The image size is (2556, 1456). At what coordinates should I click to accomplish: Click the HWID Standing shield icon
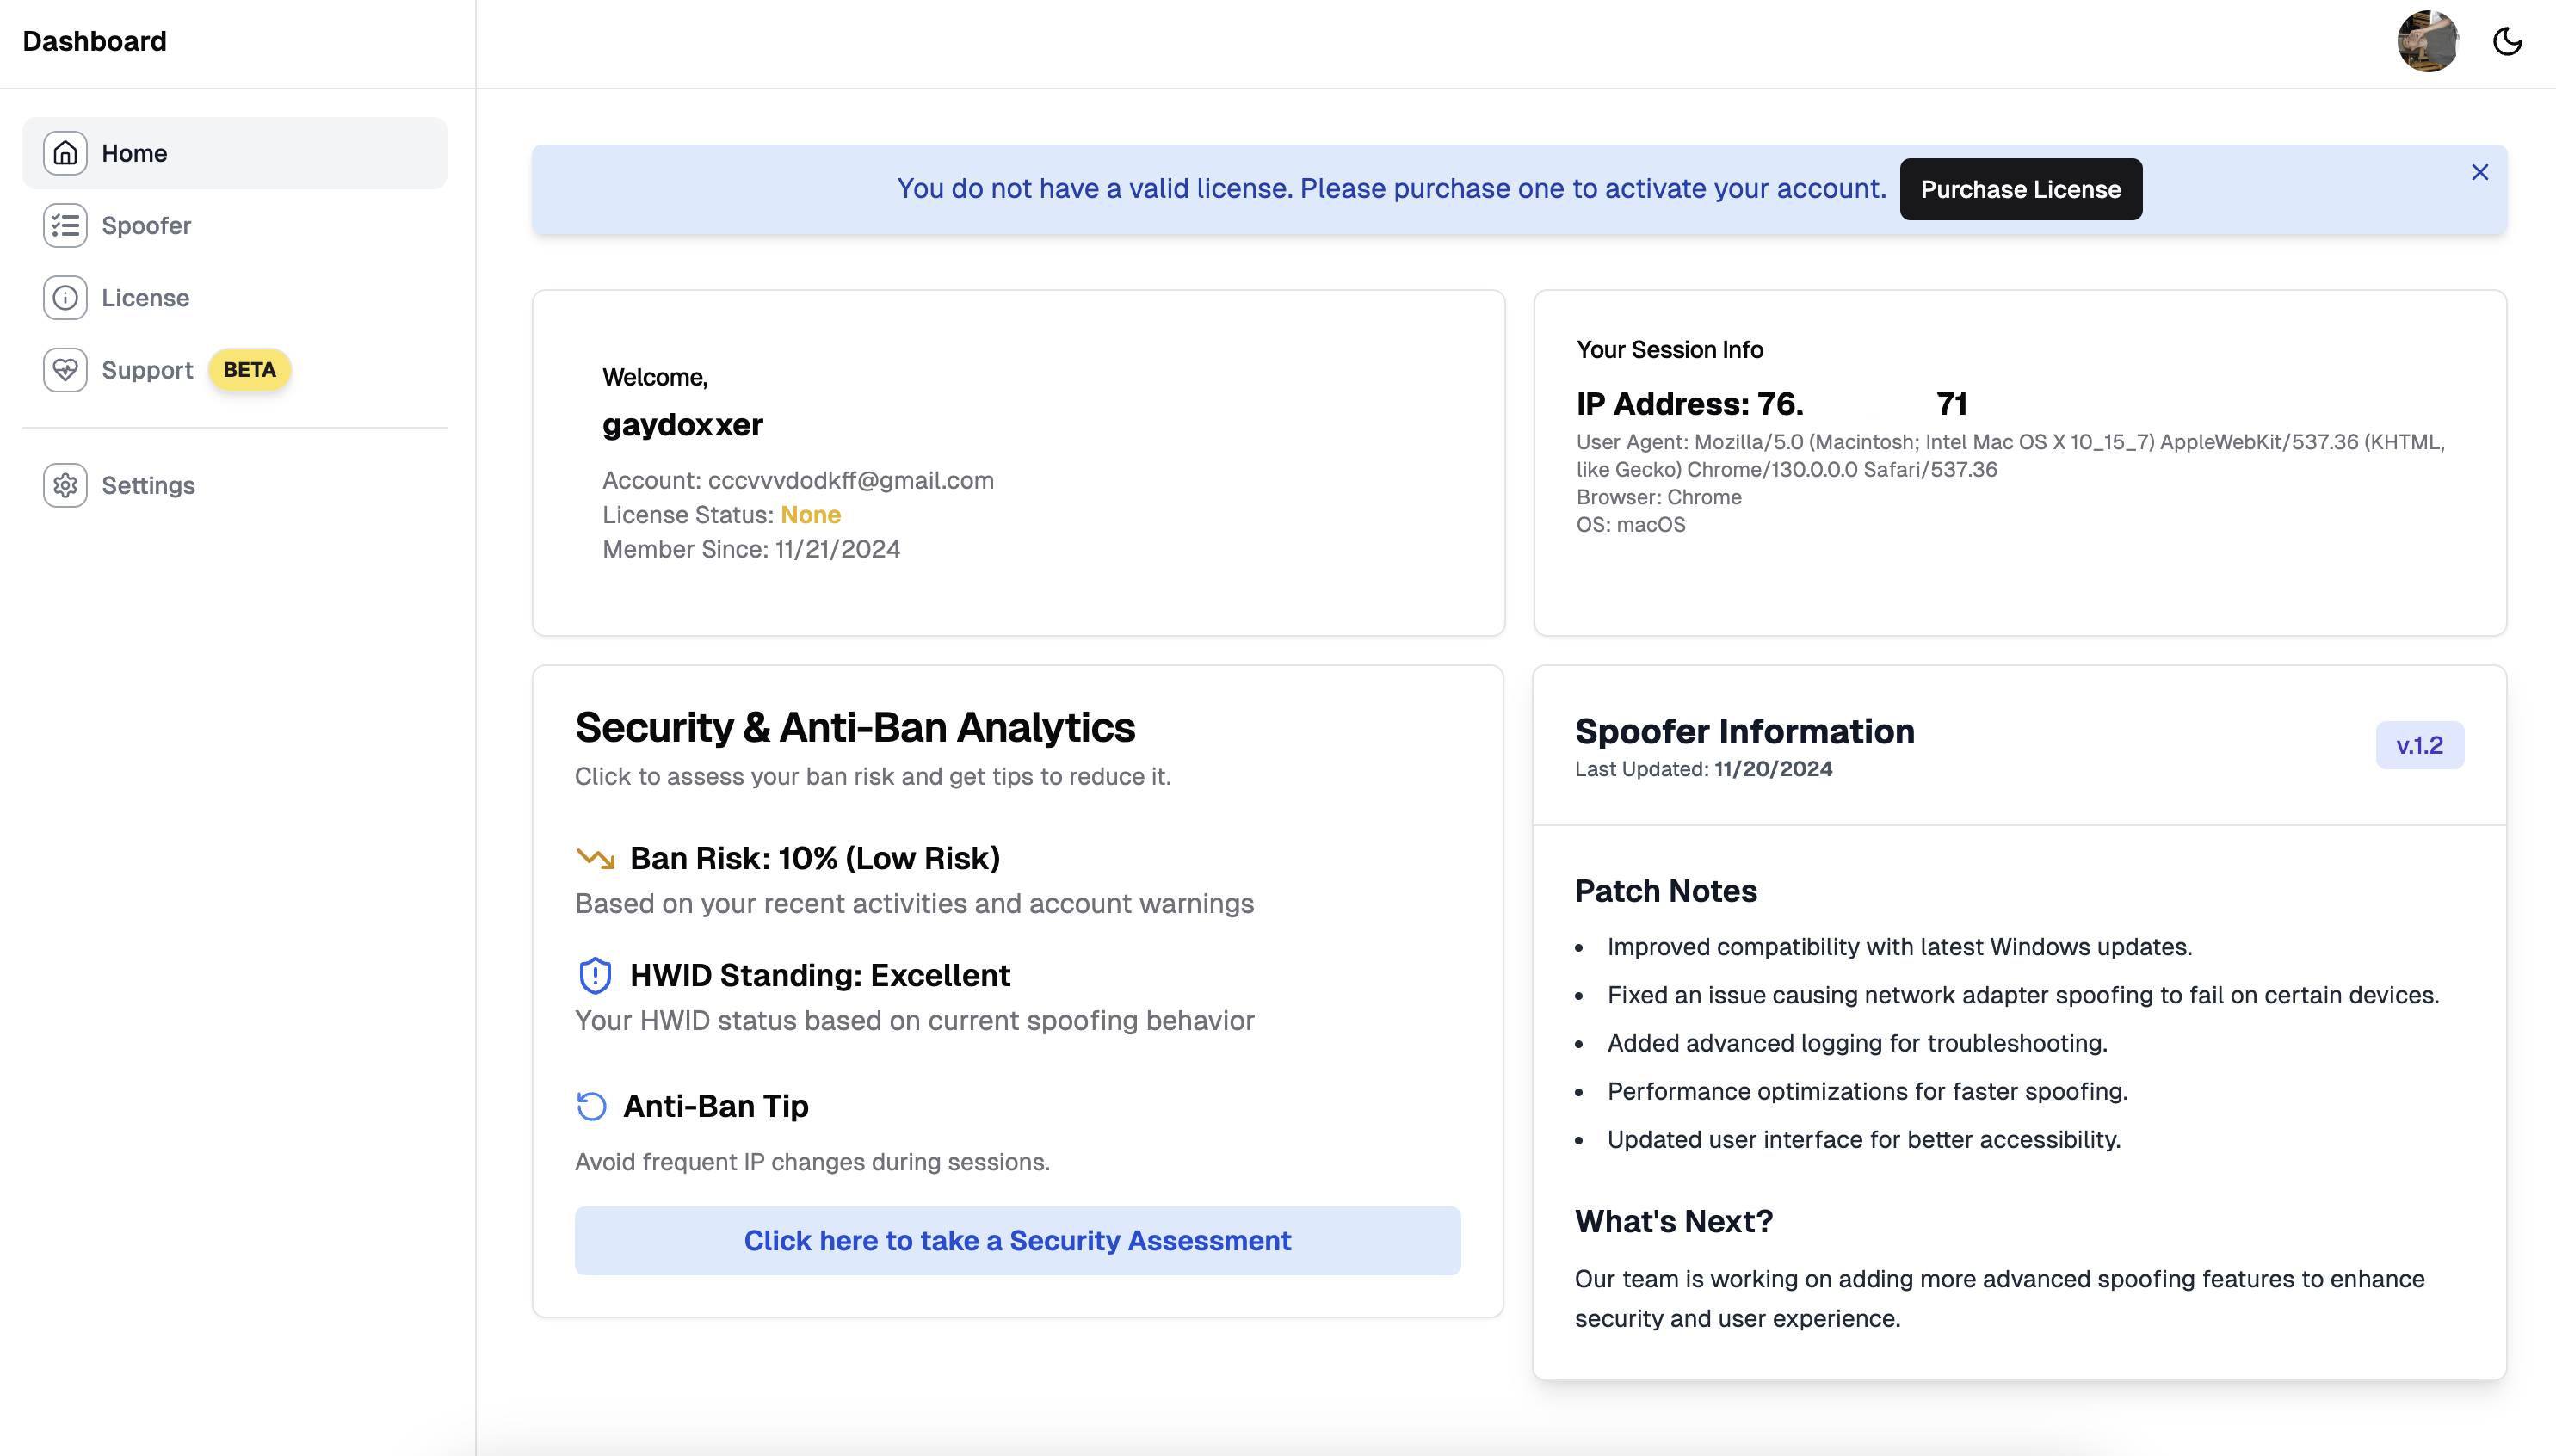coord(595,975)
